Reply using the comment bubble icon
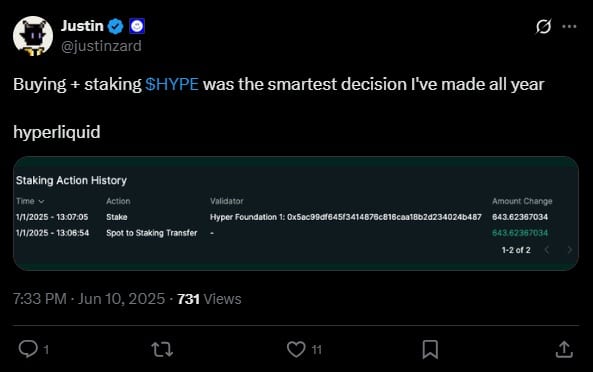 tap(28, 349)
